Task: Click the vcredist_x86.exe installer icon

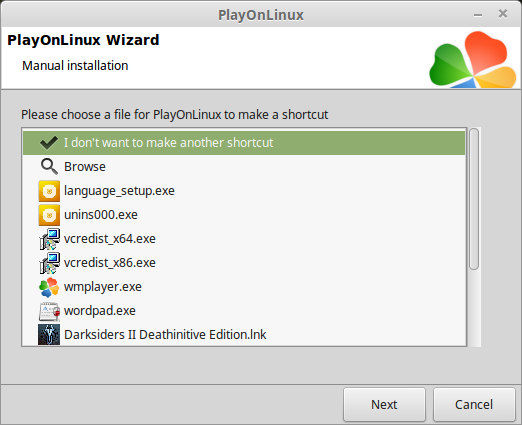Action: pos(50,263)
